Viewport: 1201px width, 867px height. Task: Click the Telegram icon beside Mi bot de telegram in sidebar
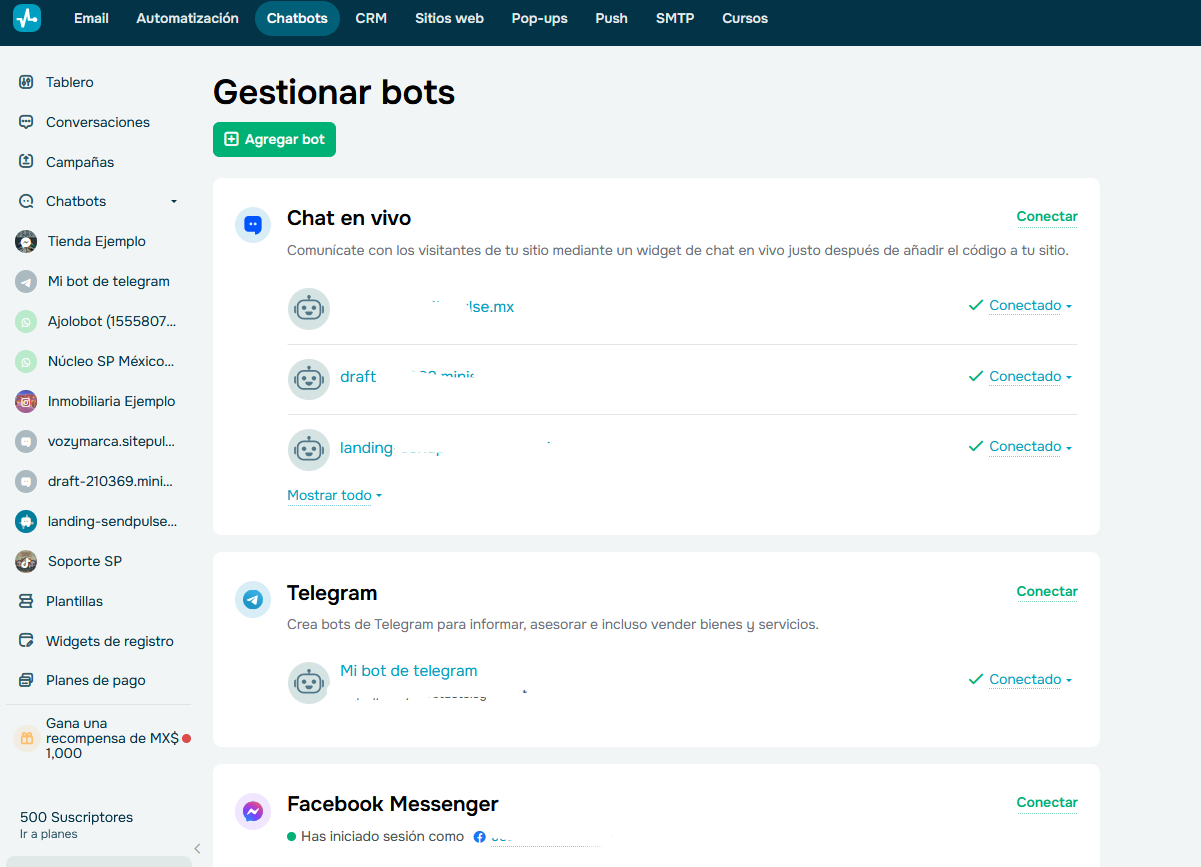(x=26, y=281)
